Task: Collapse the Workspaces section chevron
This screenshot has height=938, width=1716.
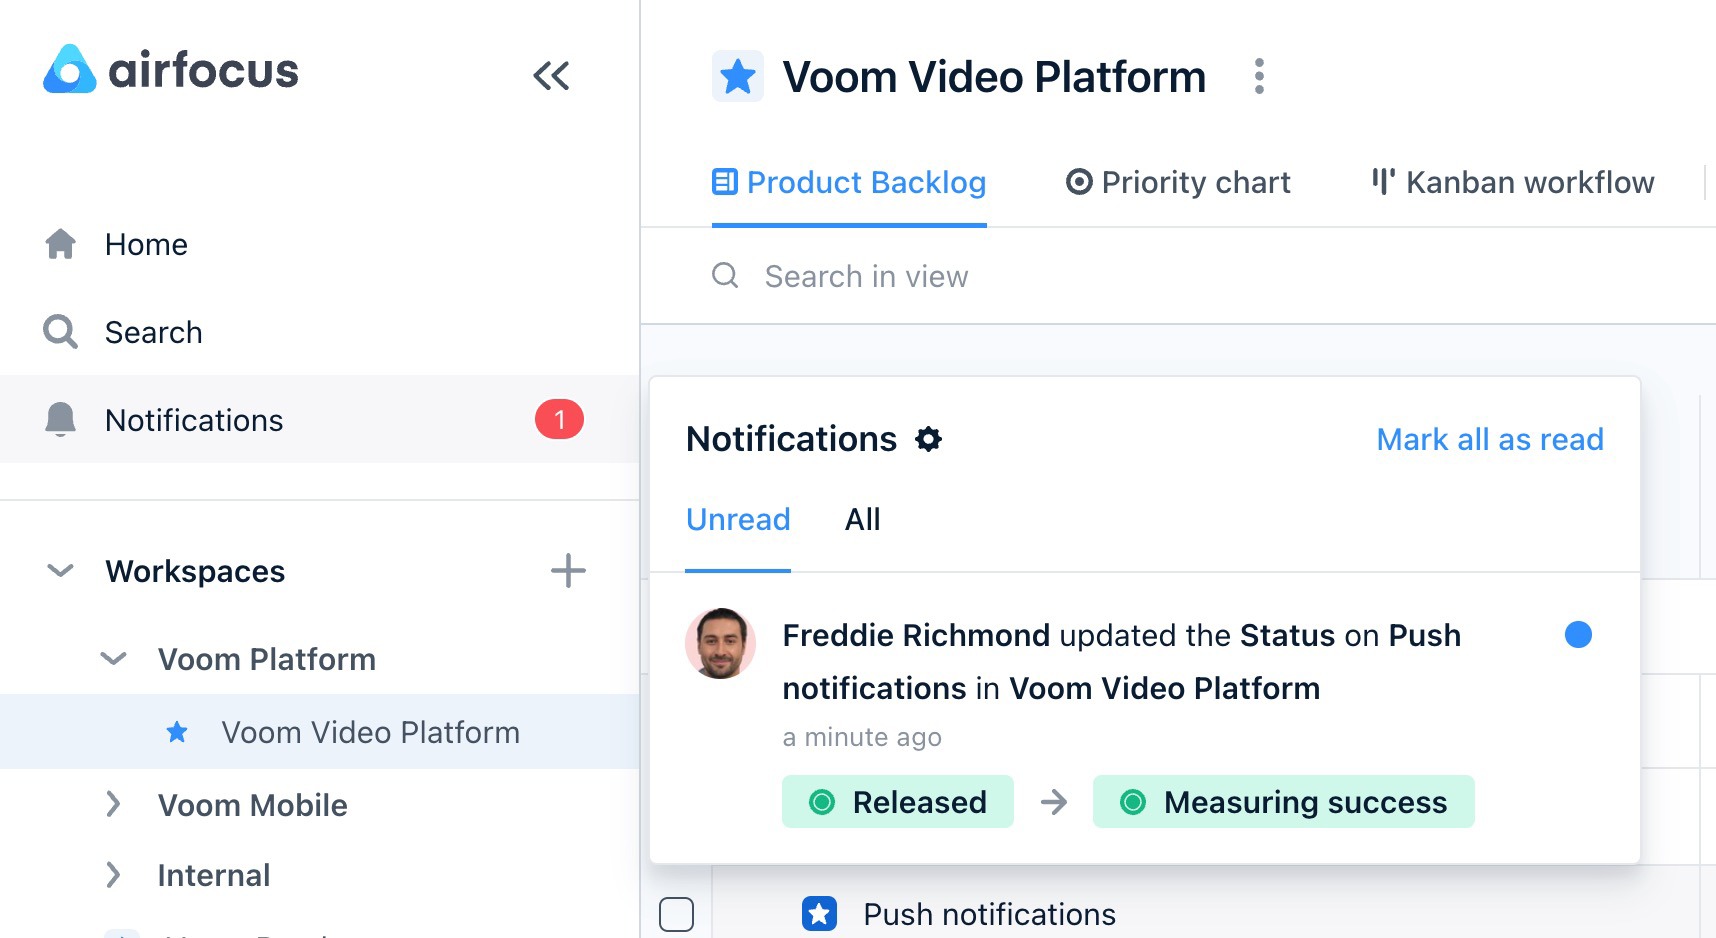Action: pyautogui.click(x=61, y=571)
